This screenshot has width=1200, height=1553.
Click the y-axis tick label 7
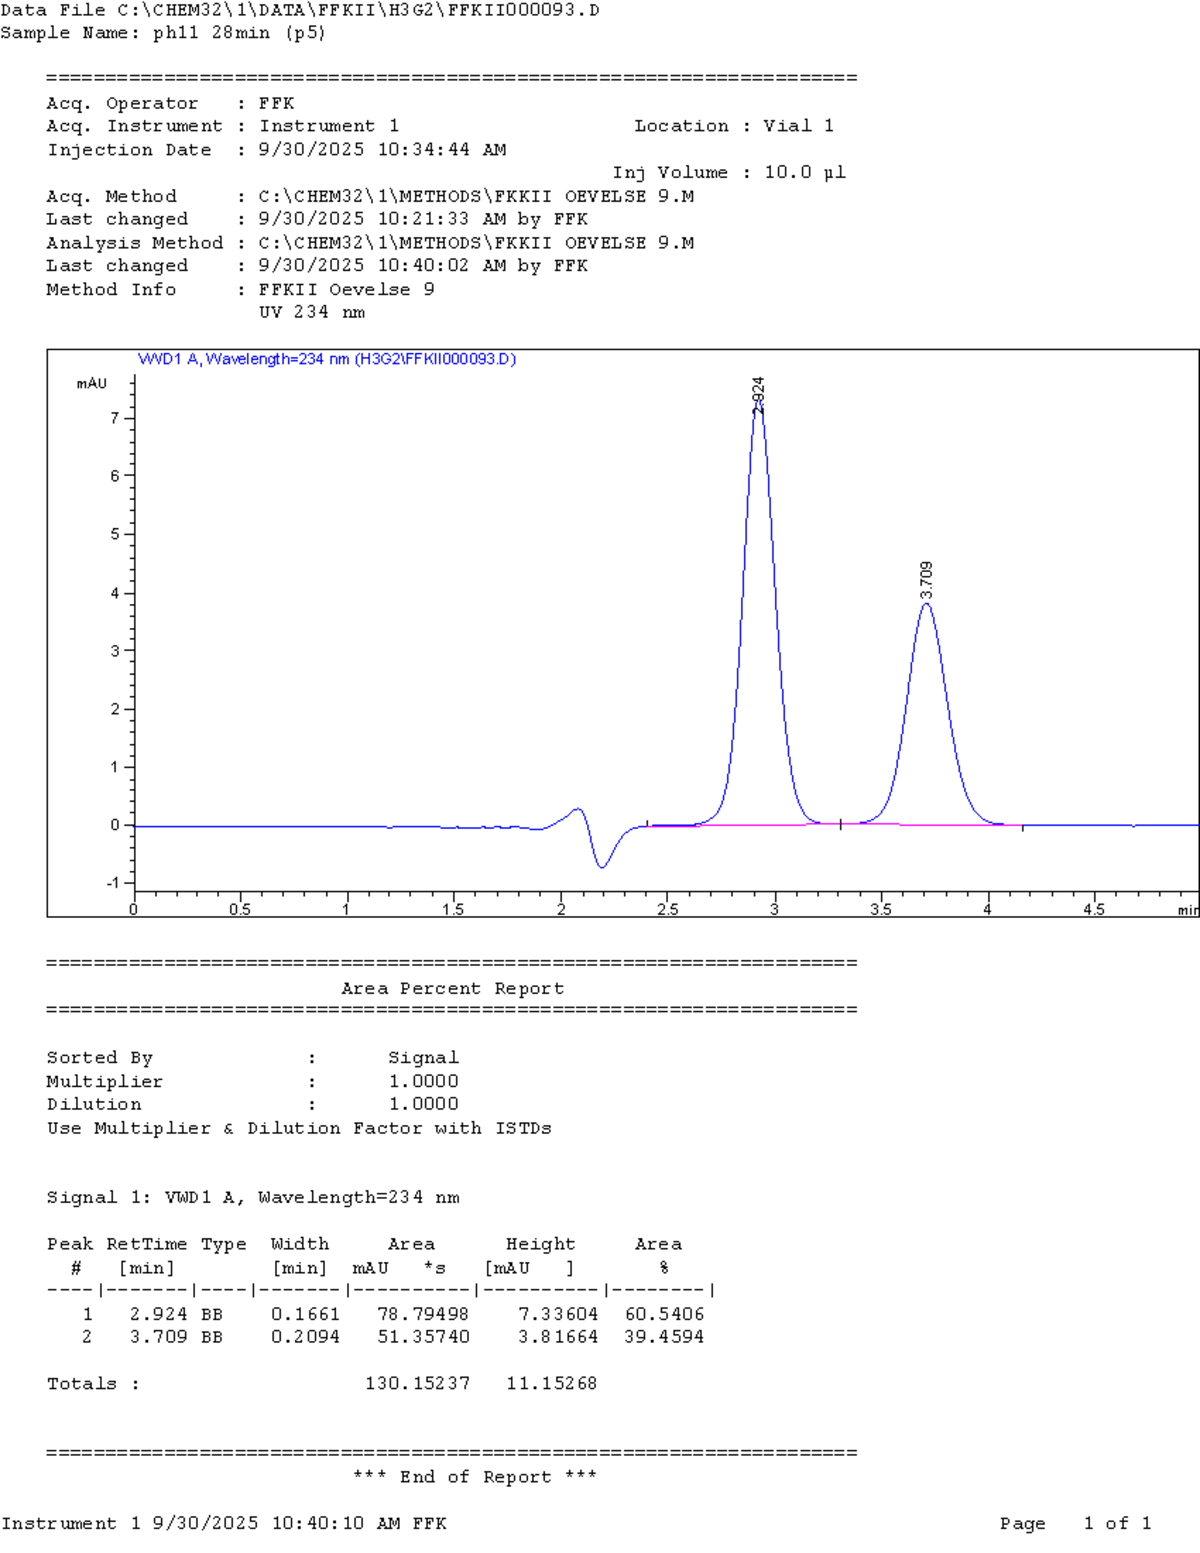[115, 418]
